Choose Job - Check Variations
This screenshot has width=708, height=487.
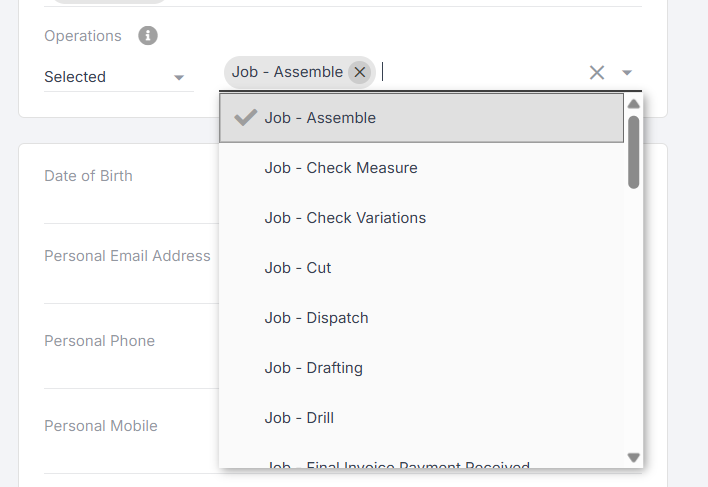(345, 218)
